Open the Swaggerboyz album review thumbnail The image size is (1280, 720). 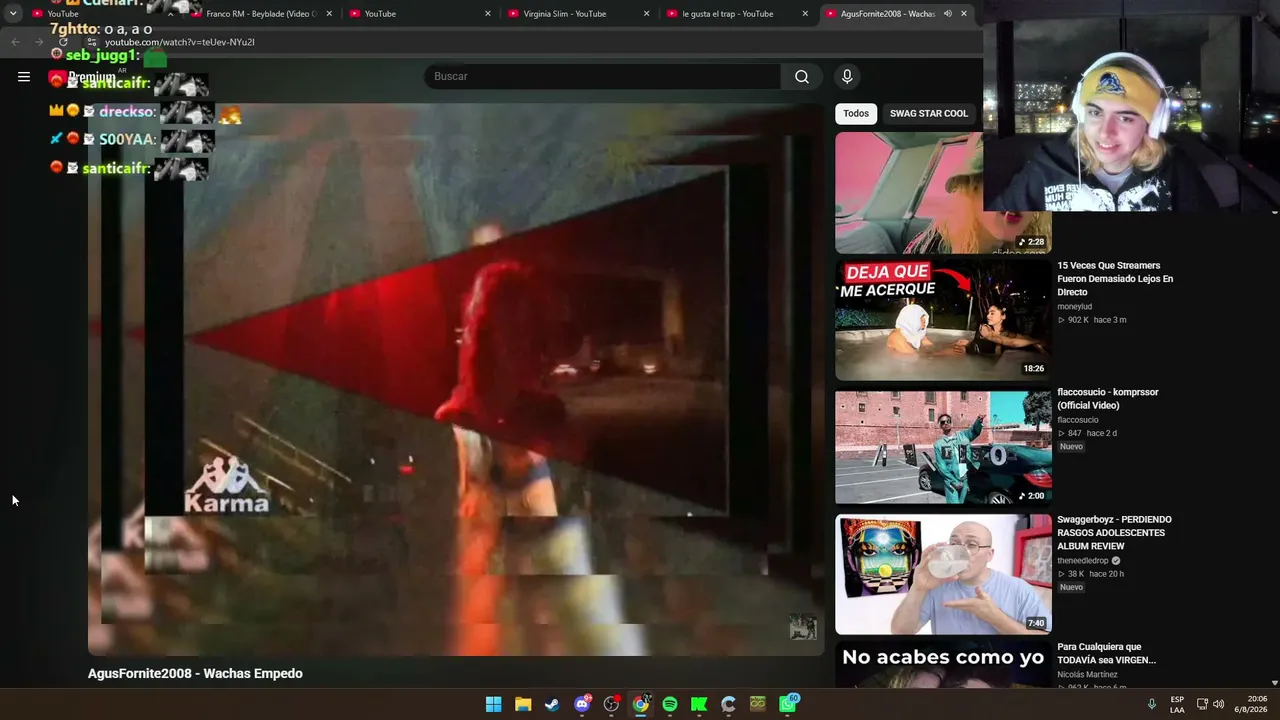(943, 574)
